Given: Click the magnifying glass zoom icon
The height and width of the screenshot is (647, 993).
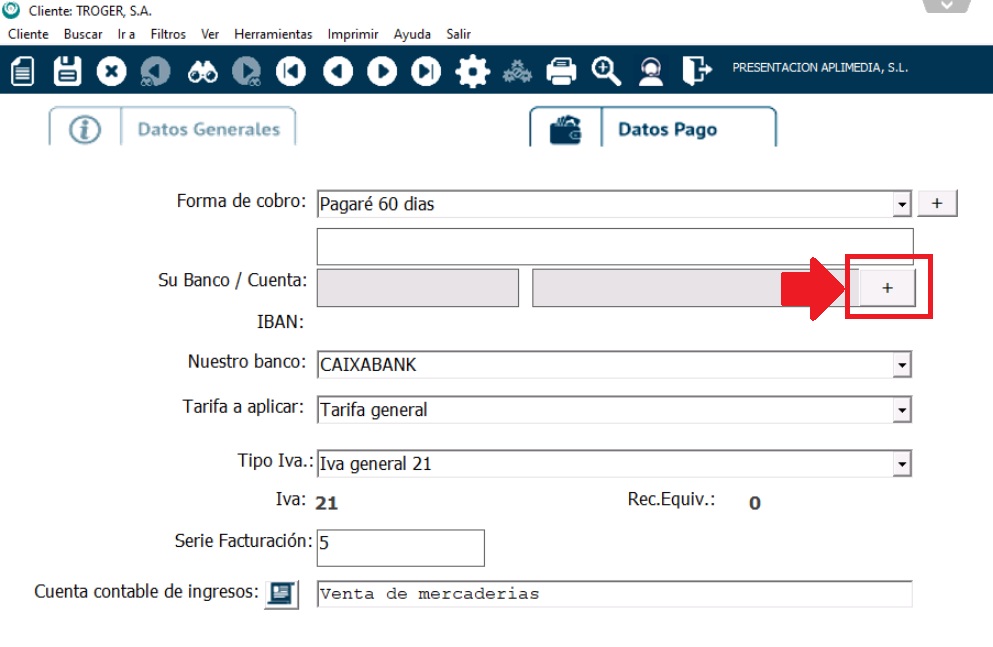Looking at the screenshot, I should click(606, 71).
